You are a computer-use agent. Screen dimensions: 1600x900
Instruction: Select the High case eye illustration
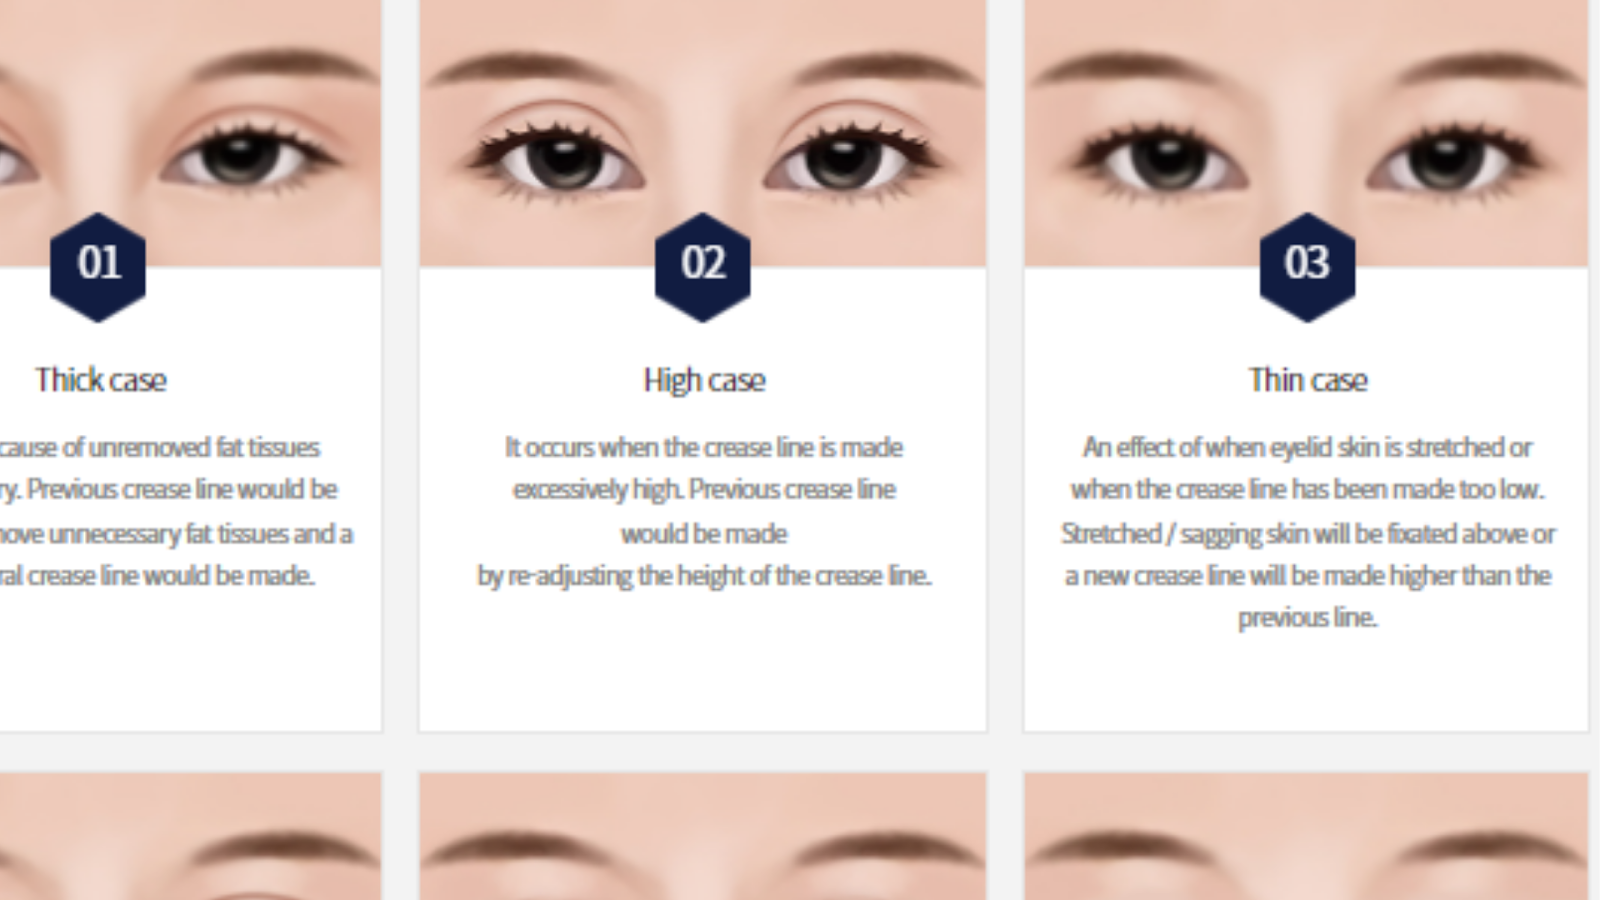[703, 133]
